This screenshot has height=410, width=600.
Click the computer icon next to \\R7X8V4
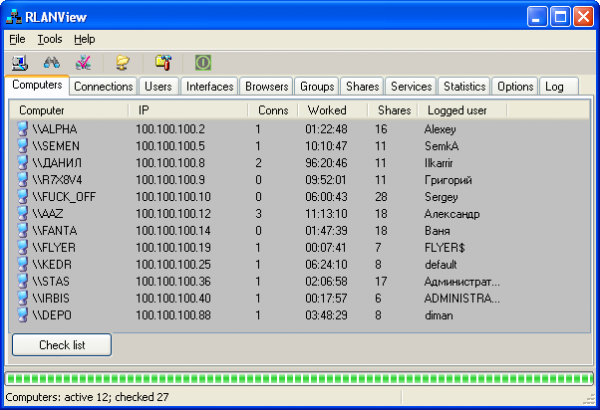pos(23,180)
